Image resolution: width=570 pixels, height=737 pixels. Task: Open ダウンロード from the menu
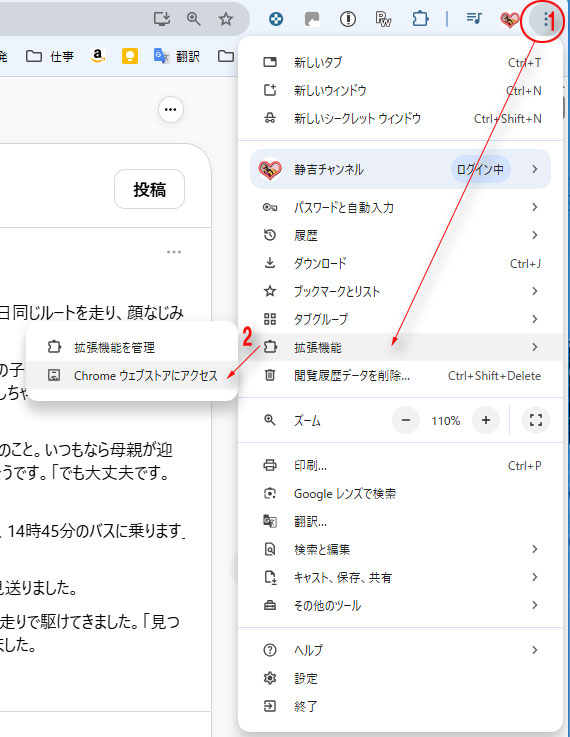pyautogui.click(x=400, y=263)
